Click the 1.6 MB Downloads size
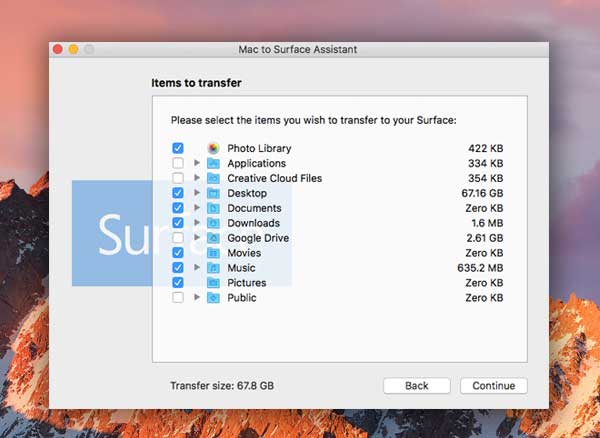The width and height of the screenshot is (600, 438). pyautogui.click(x=488, y=223)
